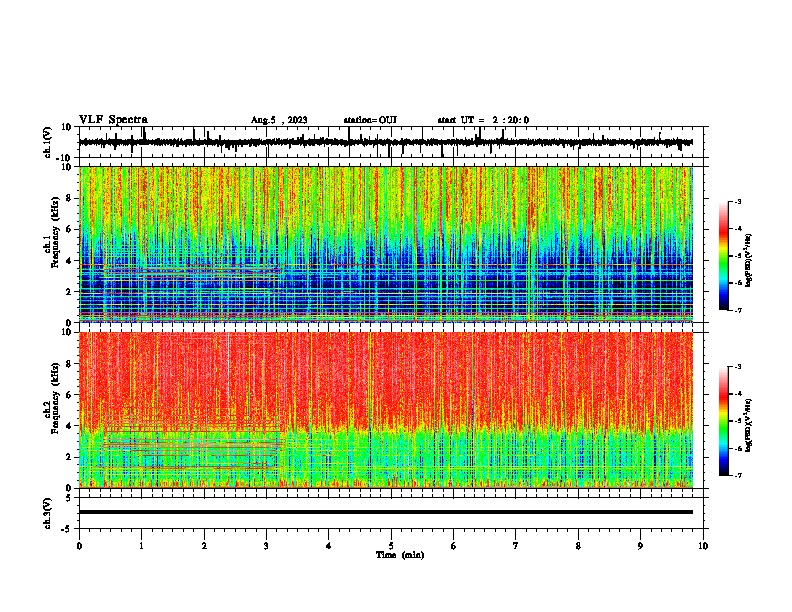Click the time axis tick label "5"
This screenshot has height=612, width=792.
coord(391,546)
